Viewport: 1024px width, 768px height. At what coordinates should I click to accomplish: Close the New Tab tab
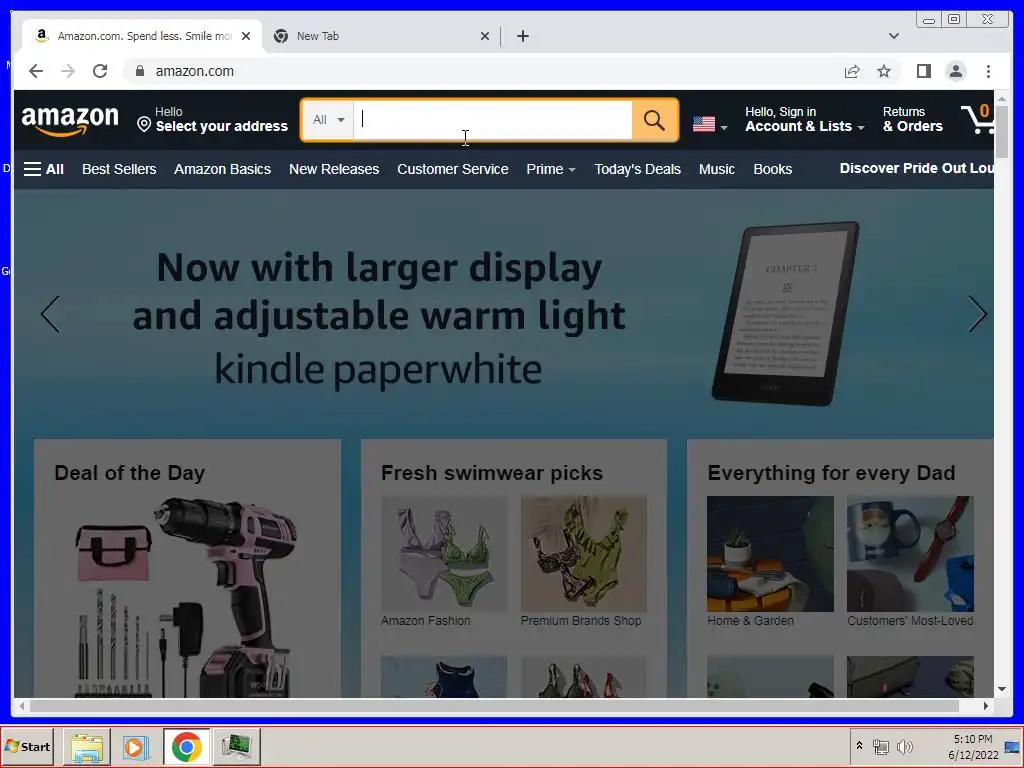485,36
